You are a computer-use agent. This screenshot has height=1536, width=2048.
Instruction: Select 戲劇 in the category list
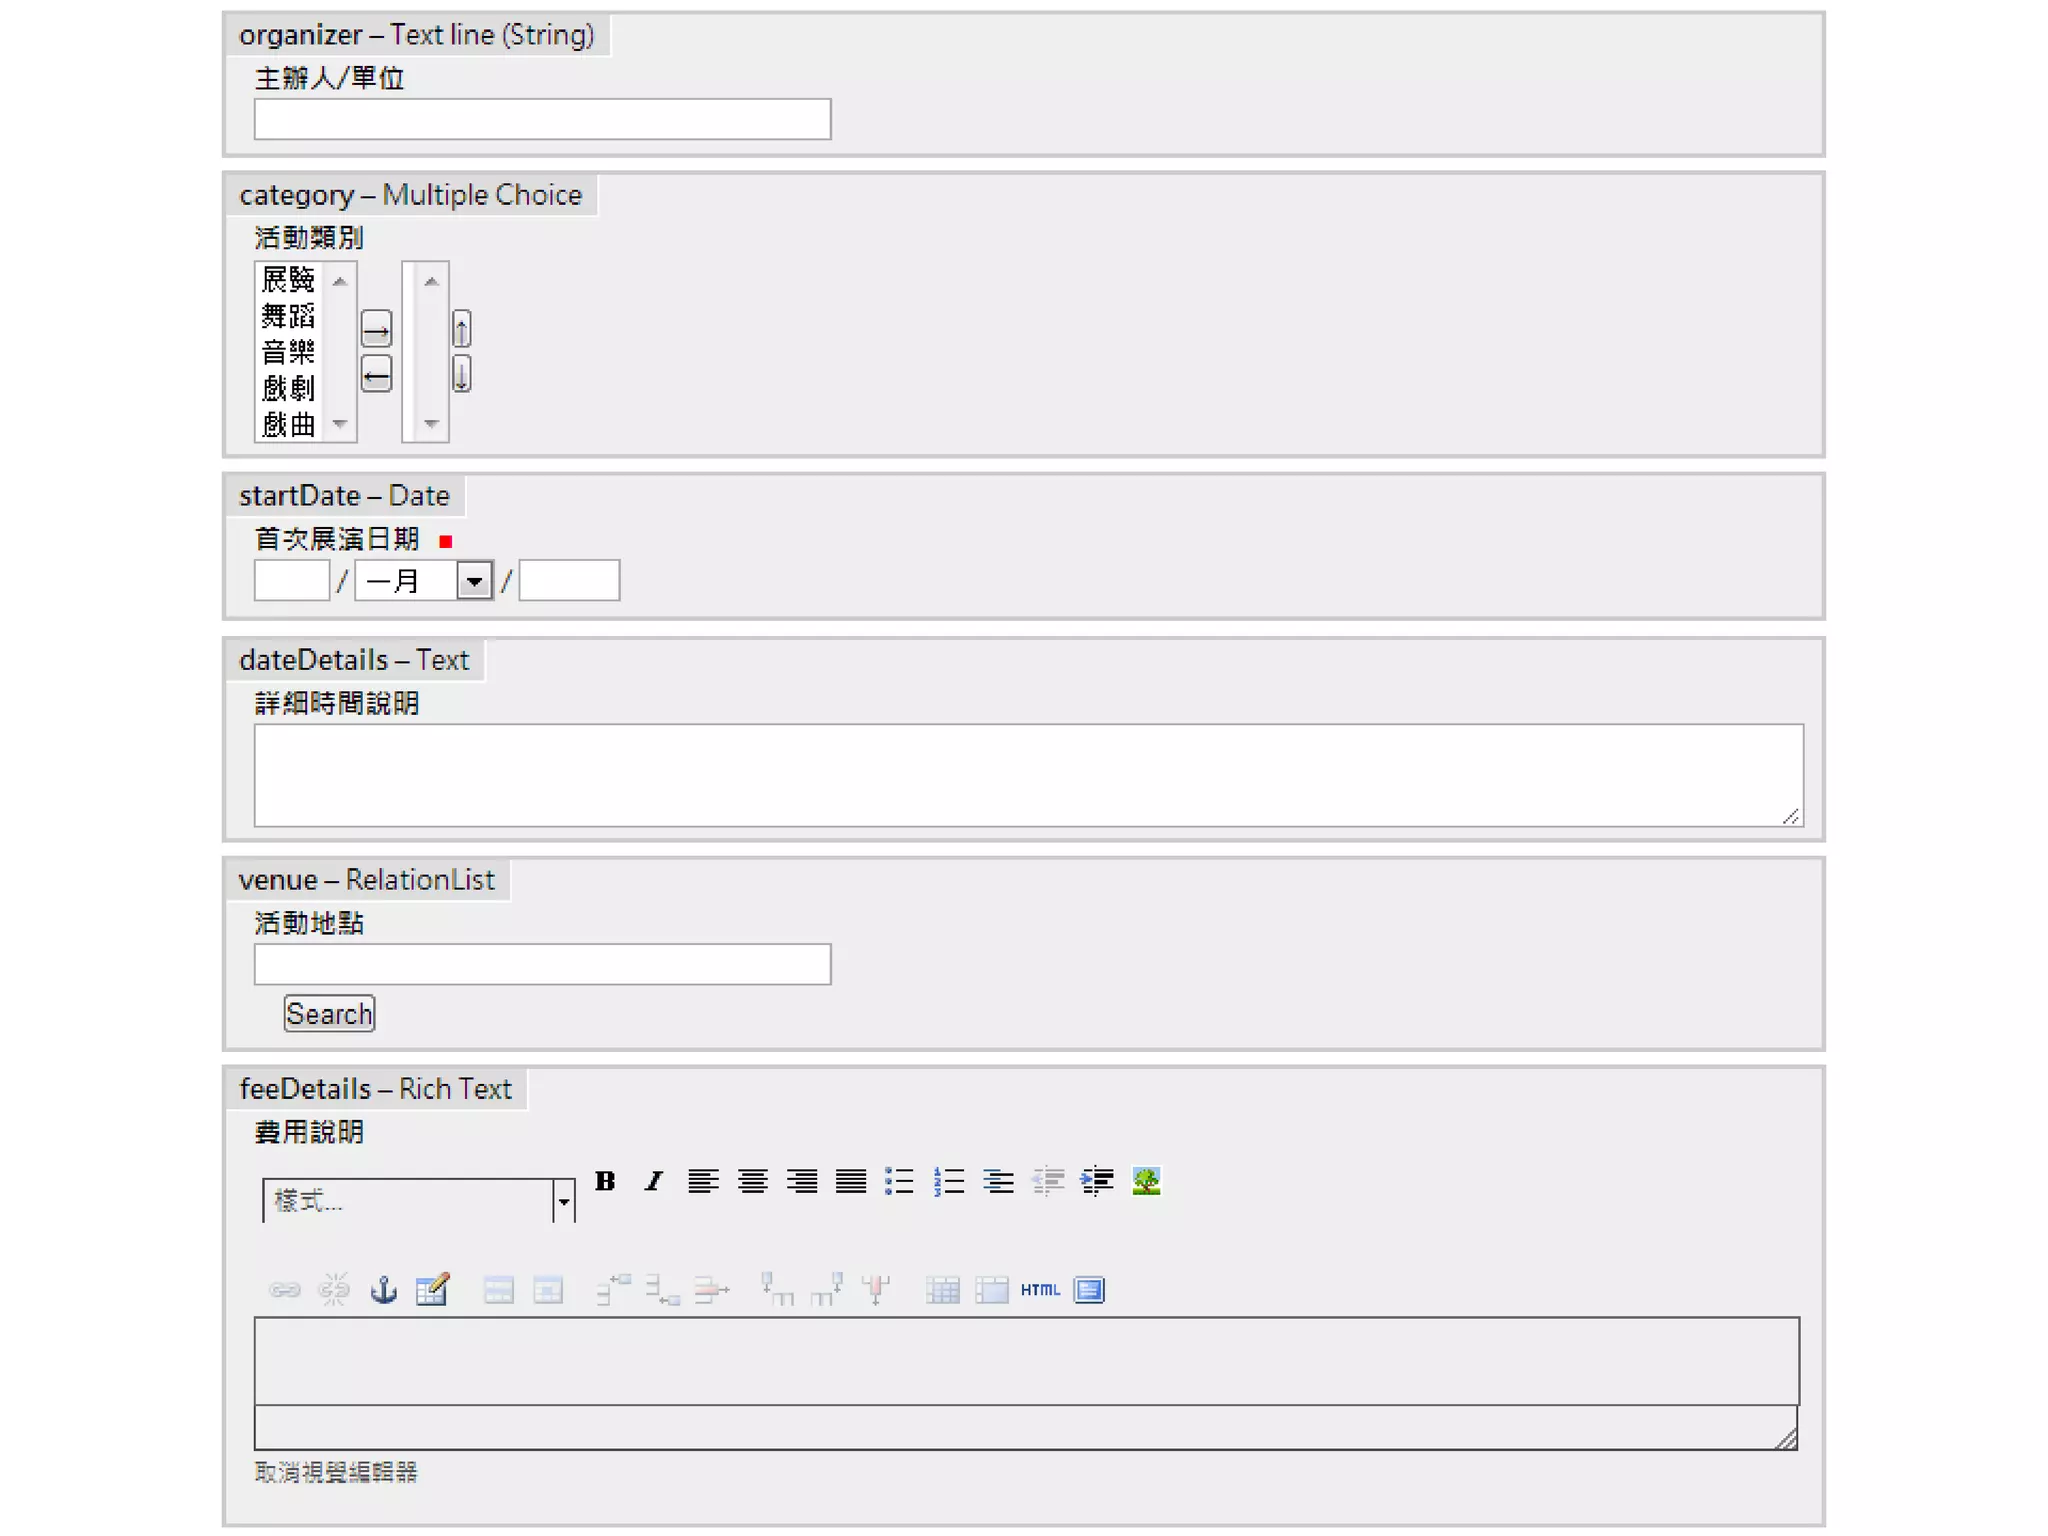pyautogui.click(x=288, y=388)
